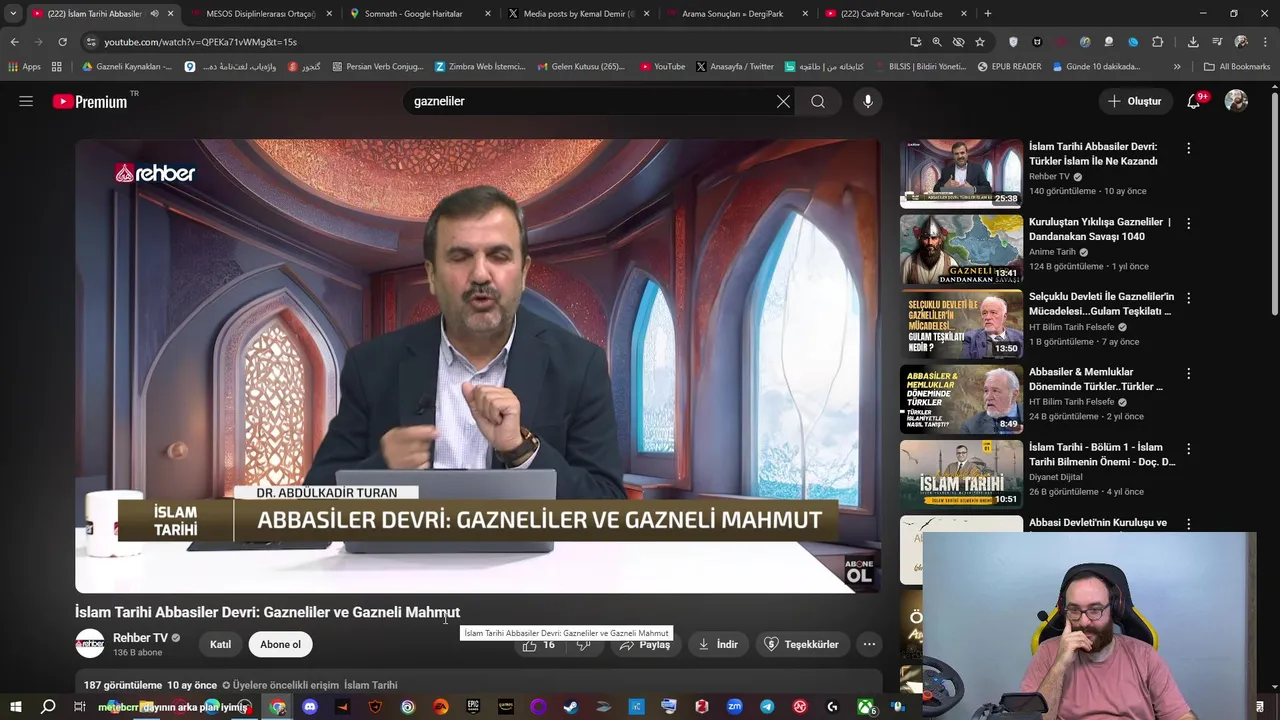
Task: Open All Bookmarks folder
Action: pos(1237,67)
